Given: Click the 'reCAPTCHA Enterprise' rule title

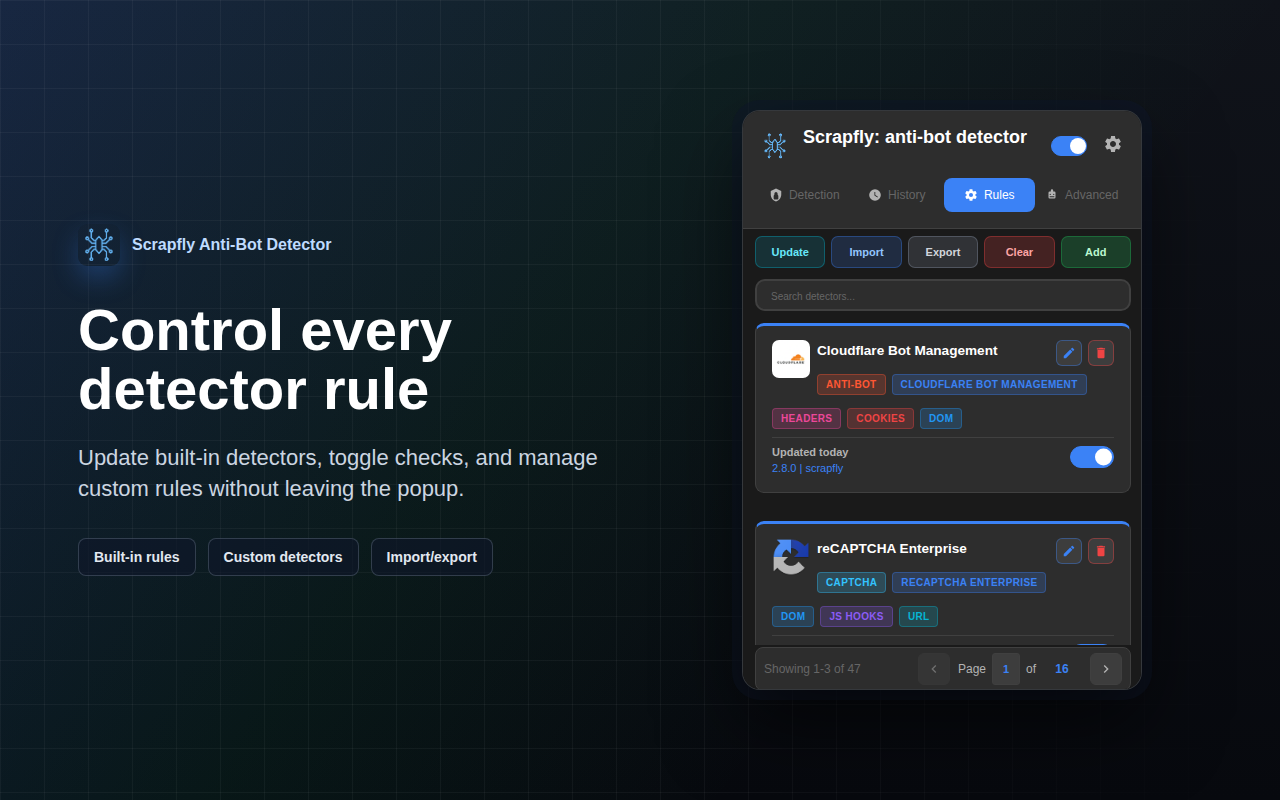Looking at the screenshot, I should click(892, 549).
